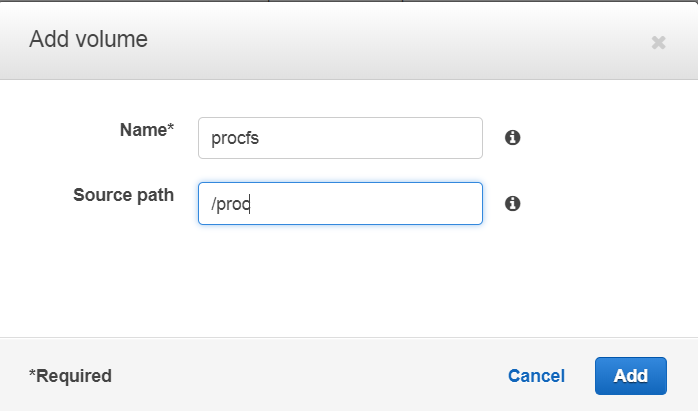Focus the Name input field
This screenshot has height=411, width=698.
click(x=340, y=138)
